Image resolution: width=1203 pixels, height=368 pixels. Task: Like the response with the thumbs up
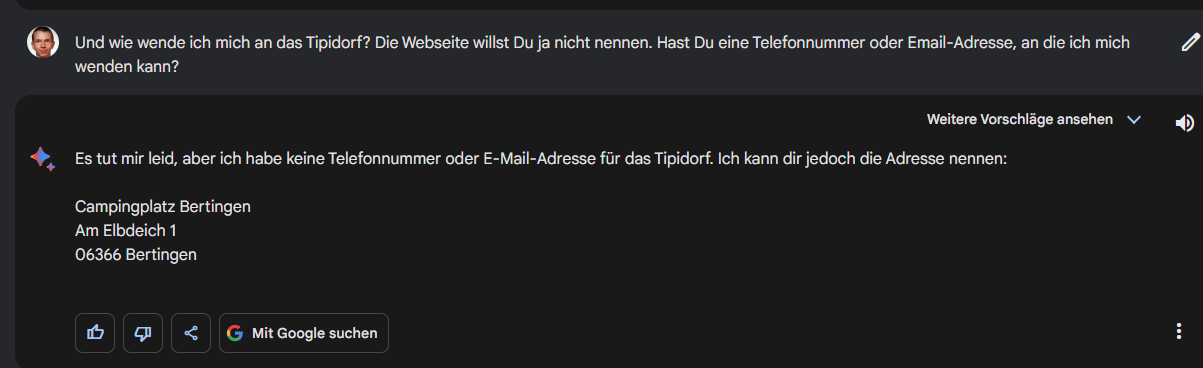pos(95,333)
